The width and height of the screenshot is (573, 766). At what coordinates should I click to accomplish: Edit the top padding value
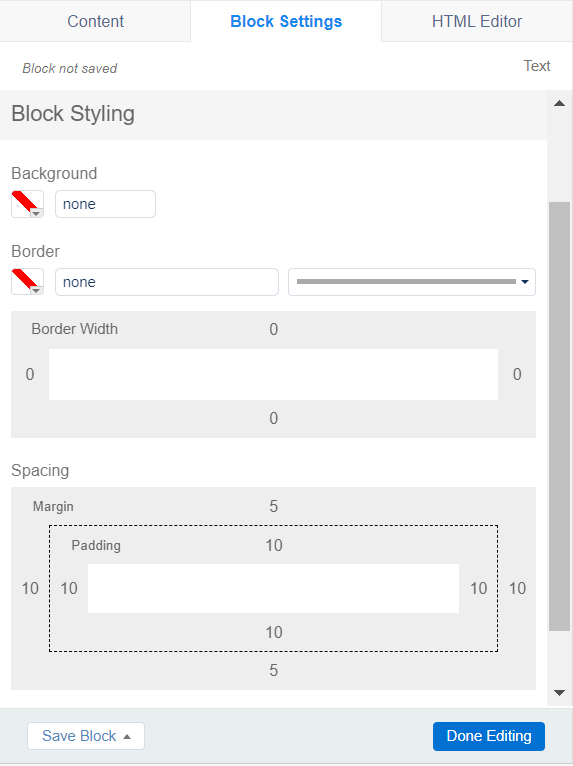[x=274, y=545]
